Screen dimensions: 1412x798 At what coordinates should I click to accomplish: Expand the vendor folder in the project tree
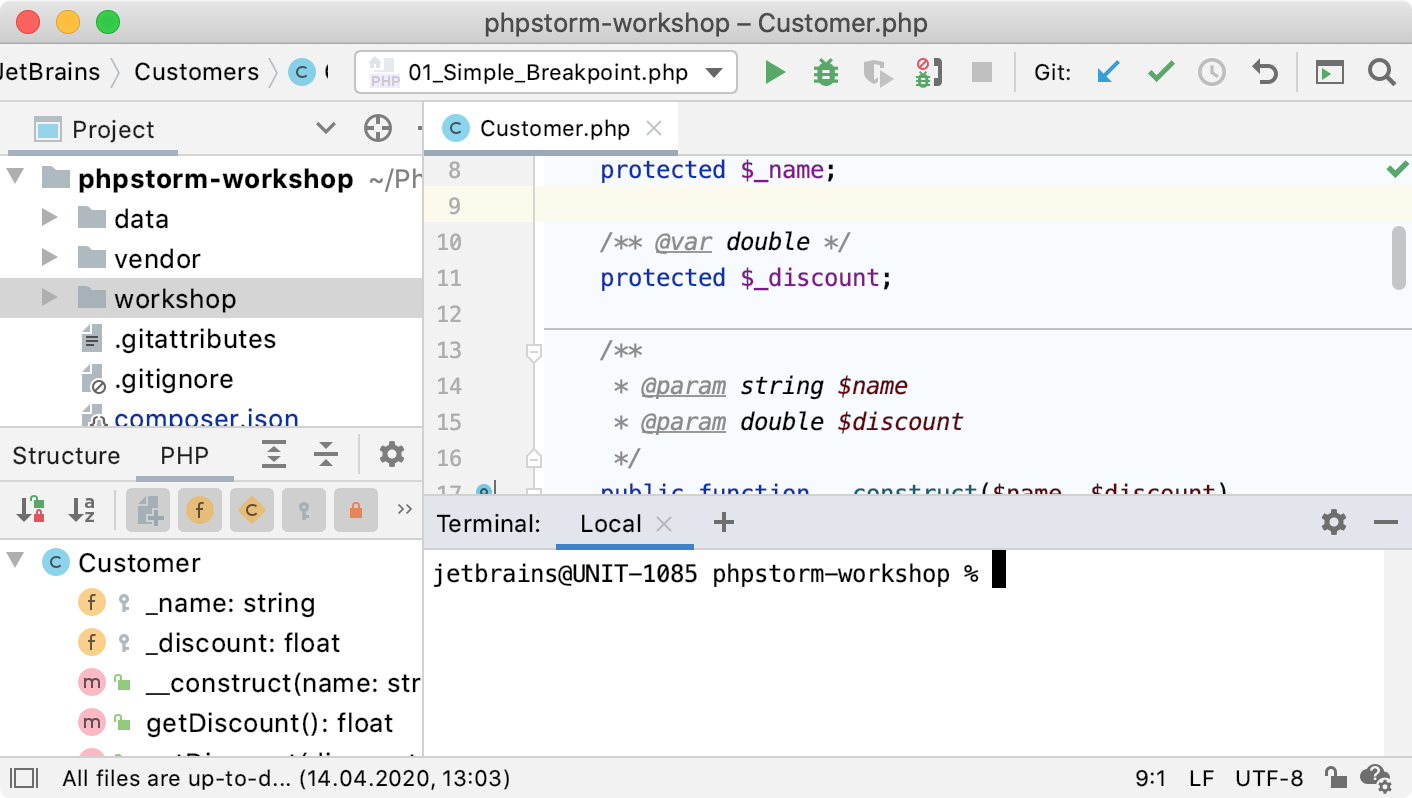49,258
